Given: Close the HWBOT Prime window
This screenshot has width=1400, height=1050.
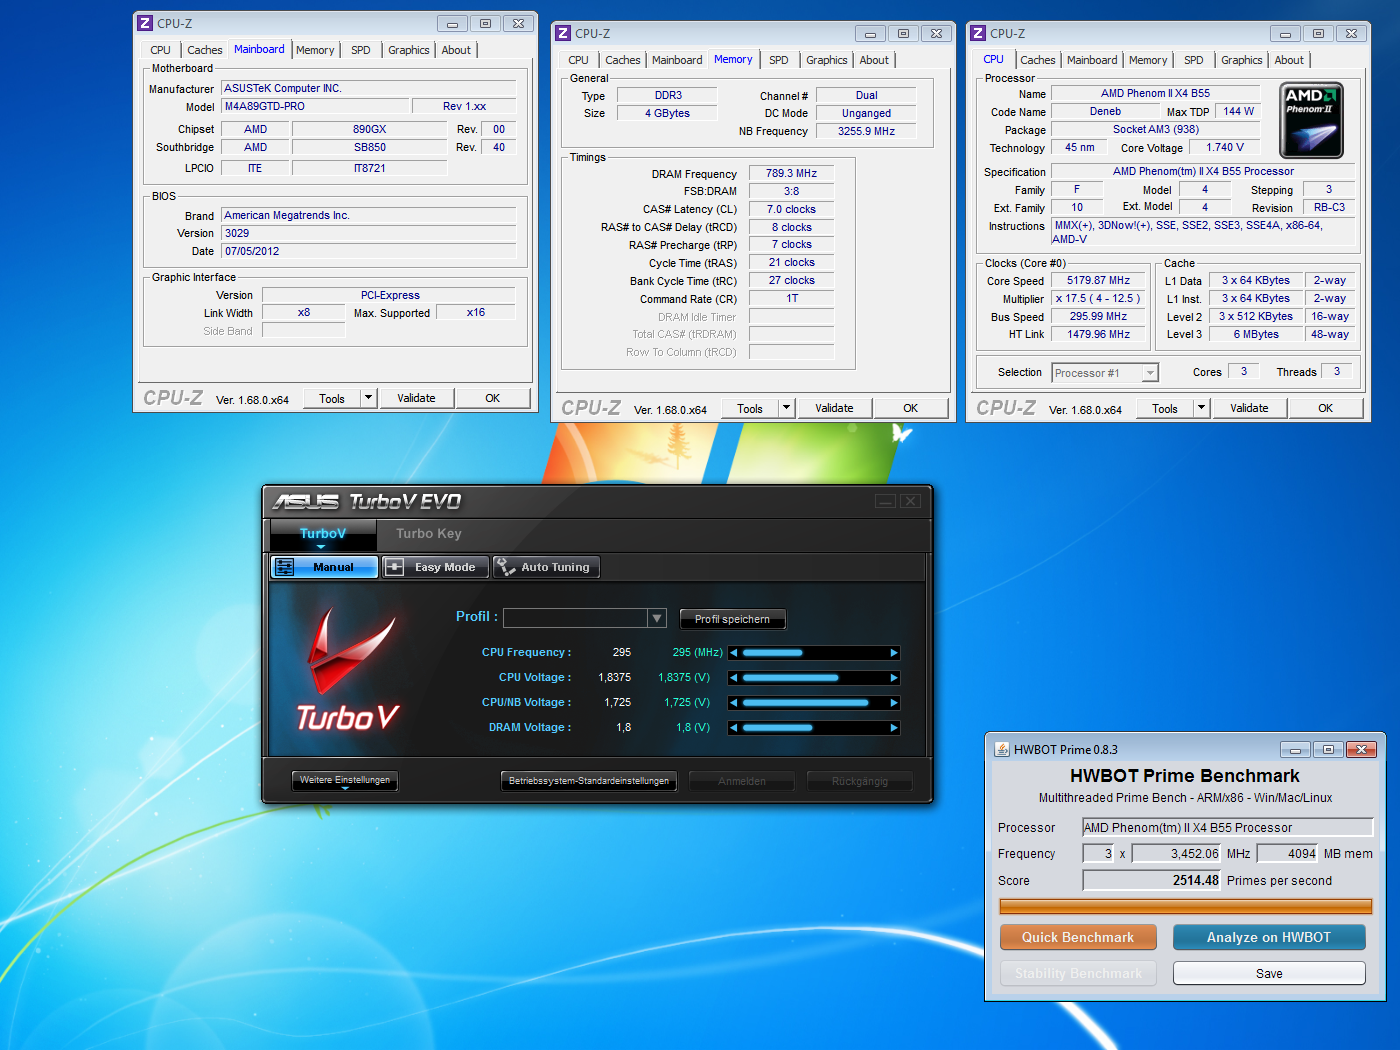Looking at the screenshot, I should pyautogui.click(x=1362, y=749).
